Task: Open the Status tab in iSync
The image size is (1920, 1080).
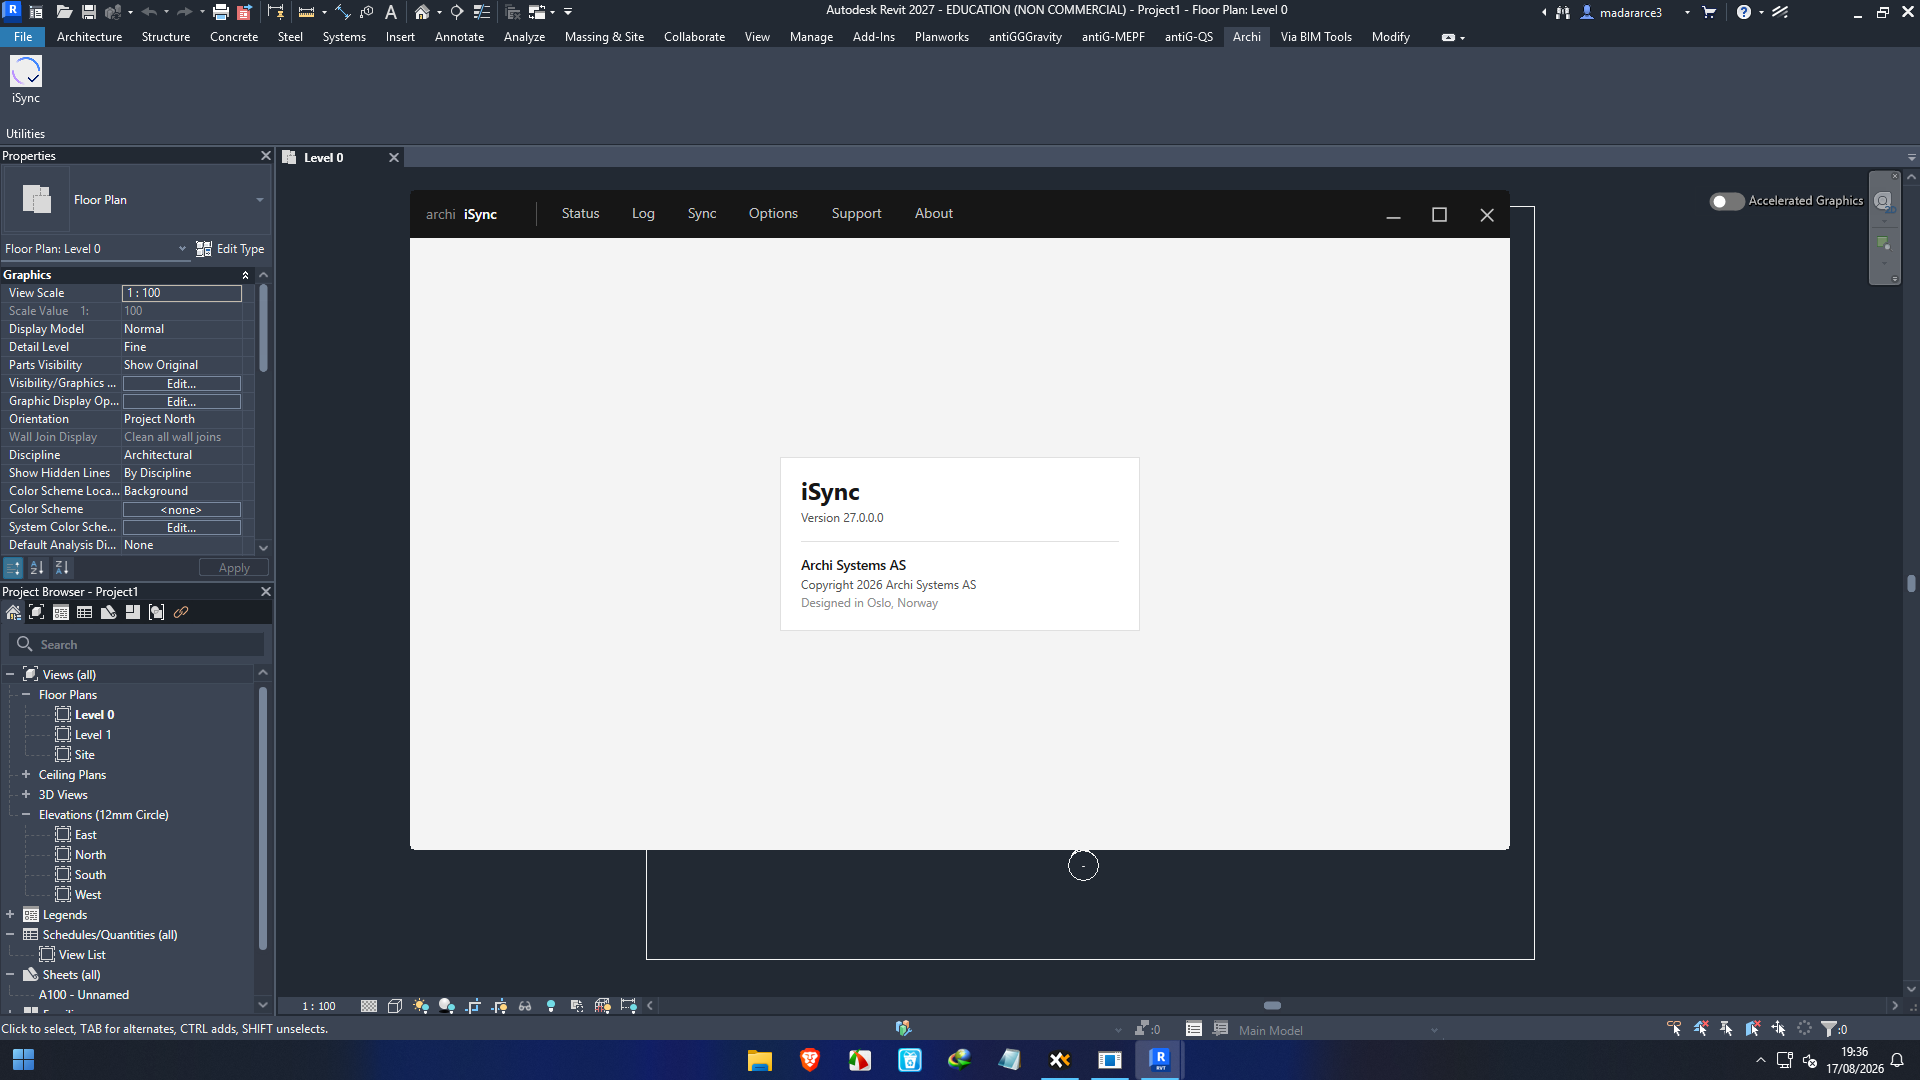Action: 580,214
